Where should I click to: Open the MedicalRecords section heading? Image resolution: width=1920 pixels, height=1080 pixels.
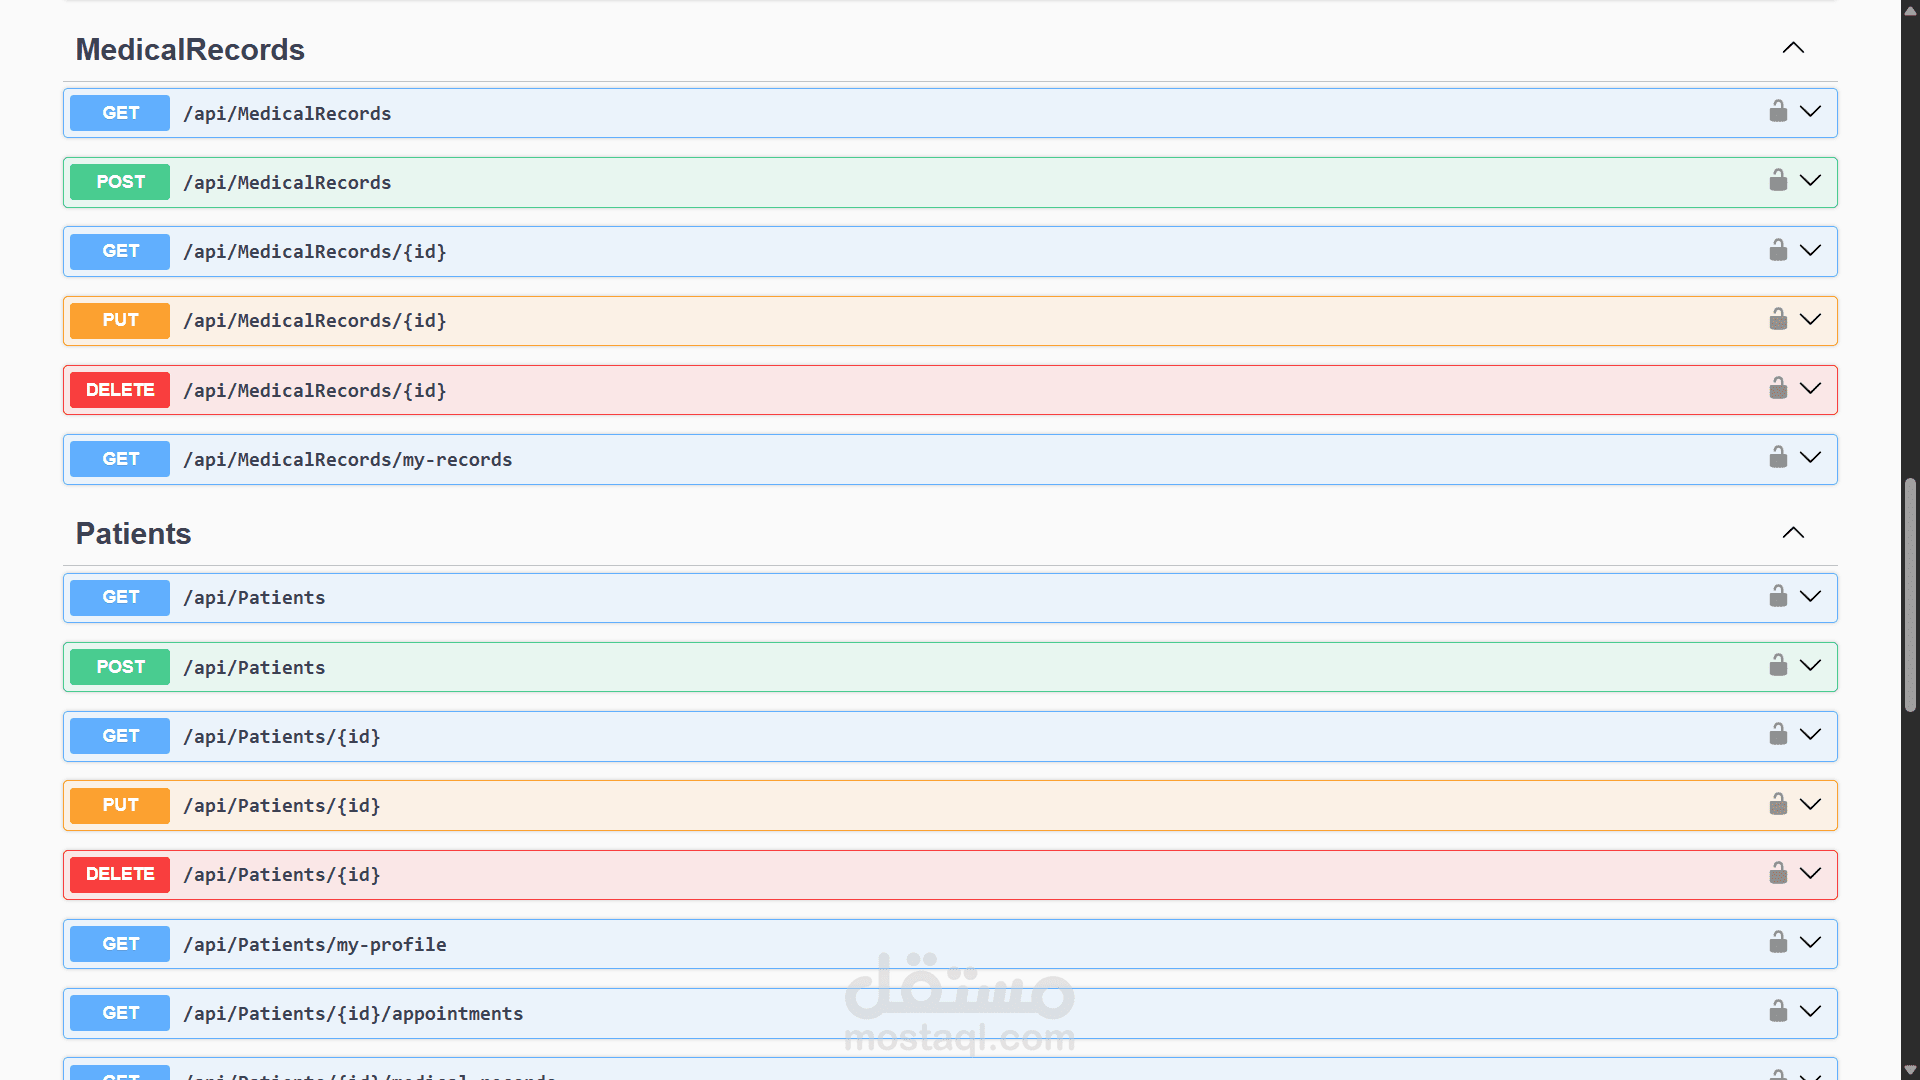pos(190,50)
